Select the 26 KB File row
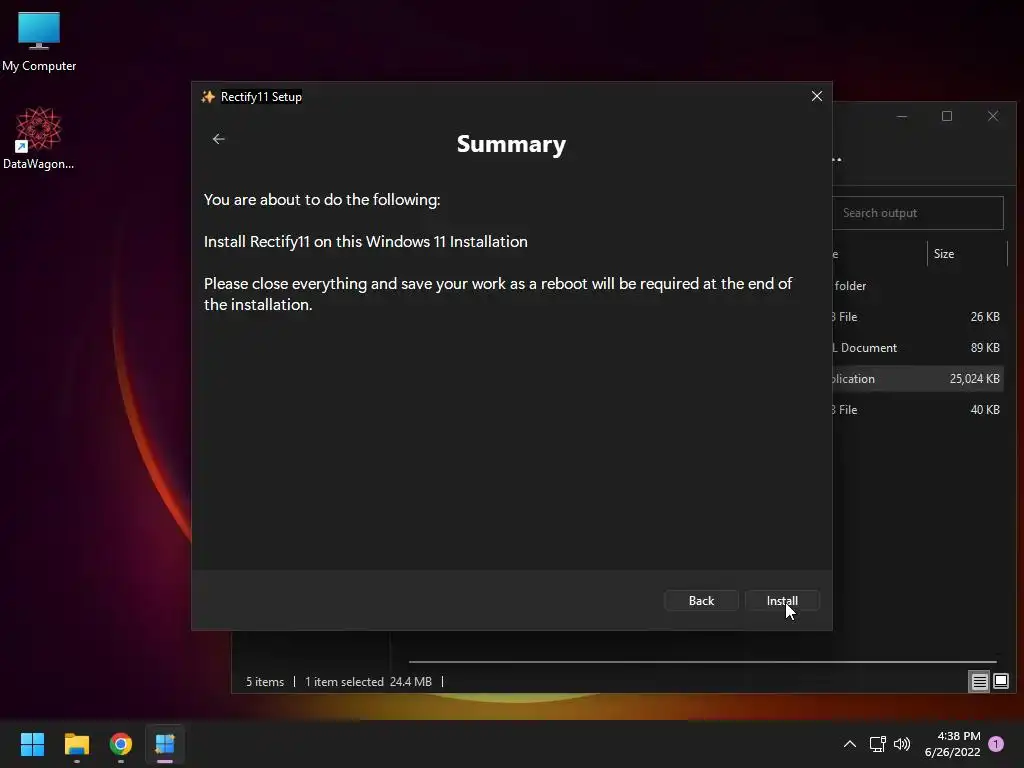The image size is (1024, 768). (x=918, y=317)
